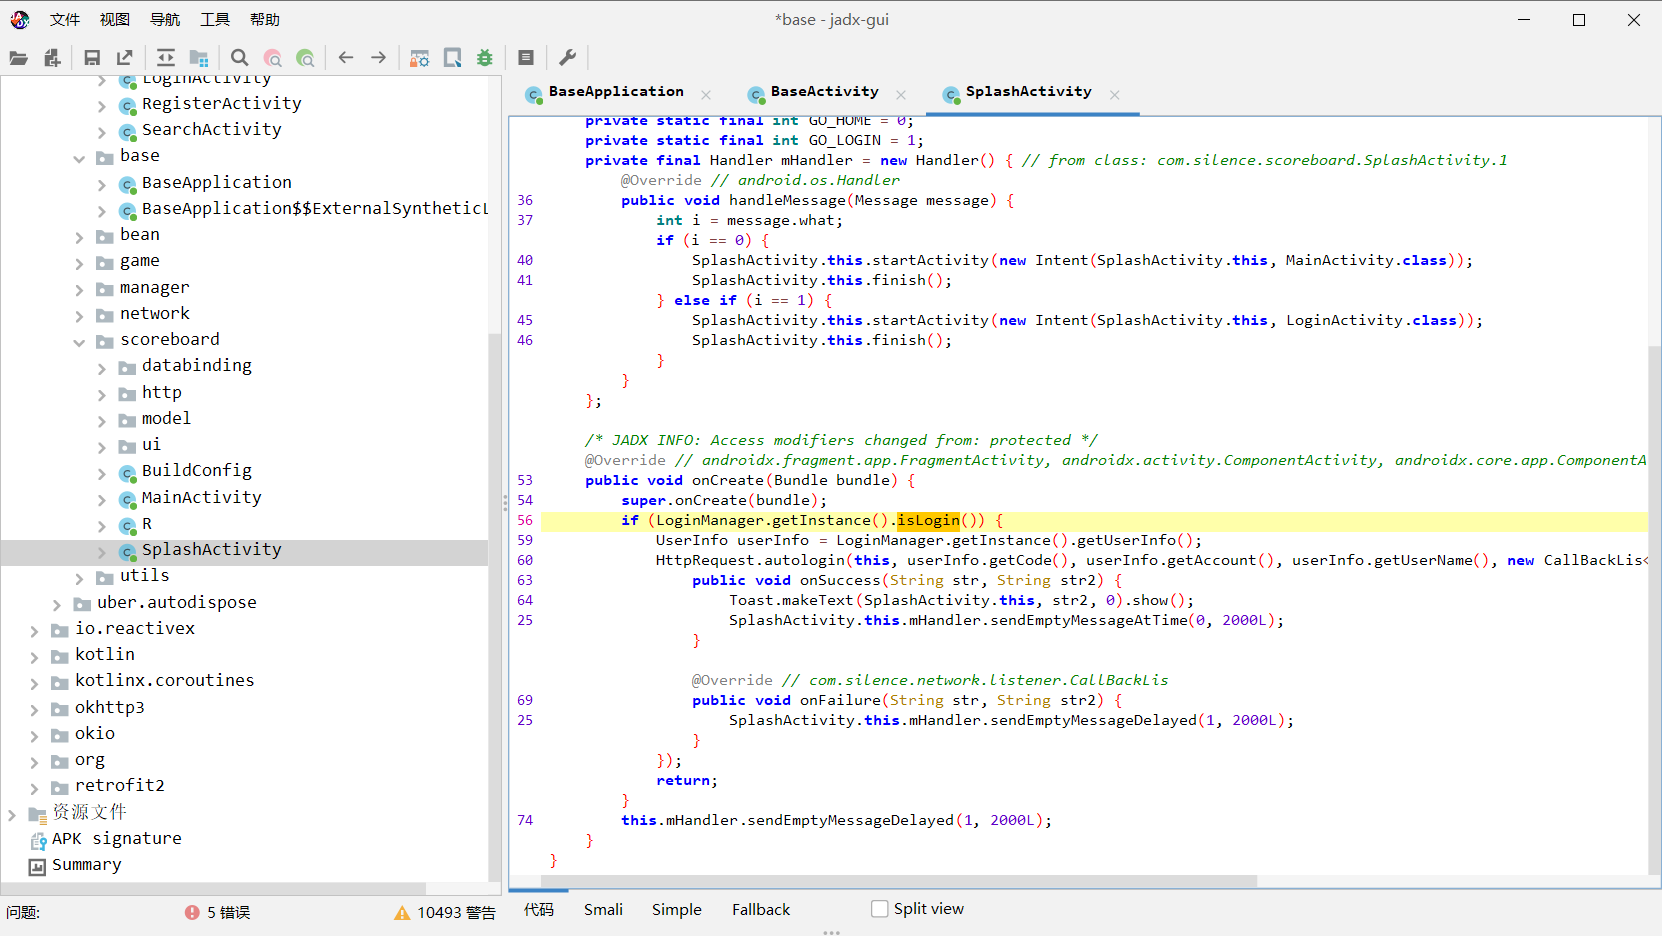Click the red error icon in the status bar
The image size is (1662, 936).
(x=192, y=912)
